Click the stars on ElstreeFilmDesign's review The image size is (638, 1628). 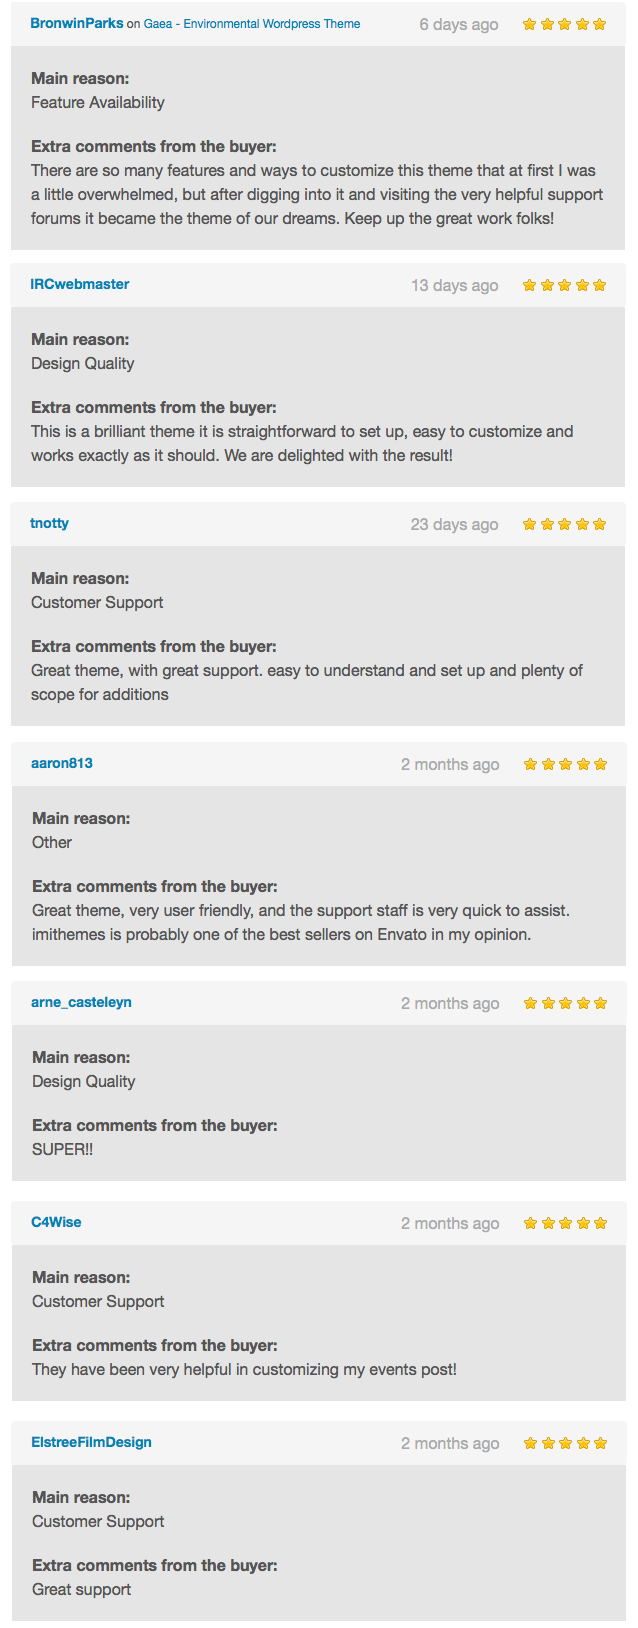pyautogui.click(x=565, y=1443)
